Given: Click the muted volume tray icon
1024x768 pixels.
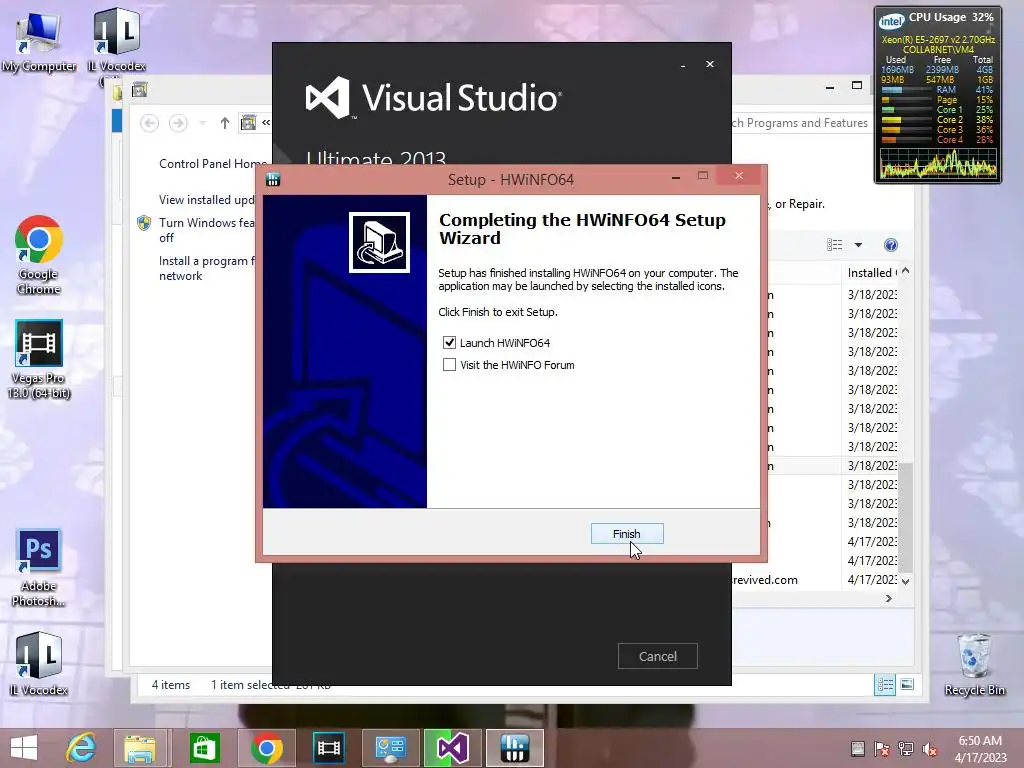Looking at the screenshot, I should point(930,749).
